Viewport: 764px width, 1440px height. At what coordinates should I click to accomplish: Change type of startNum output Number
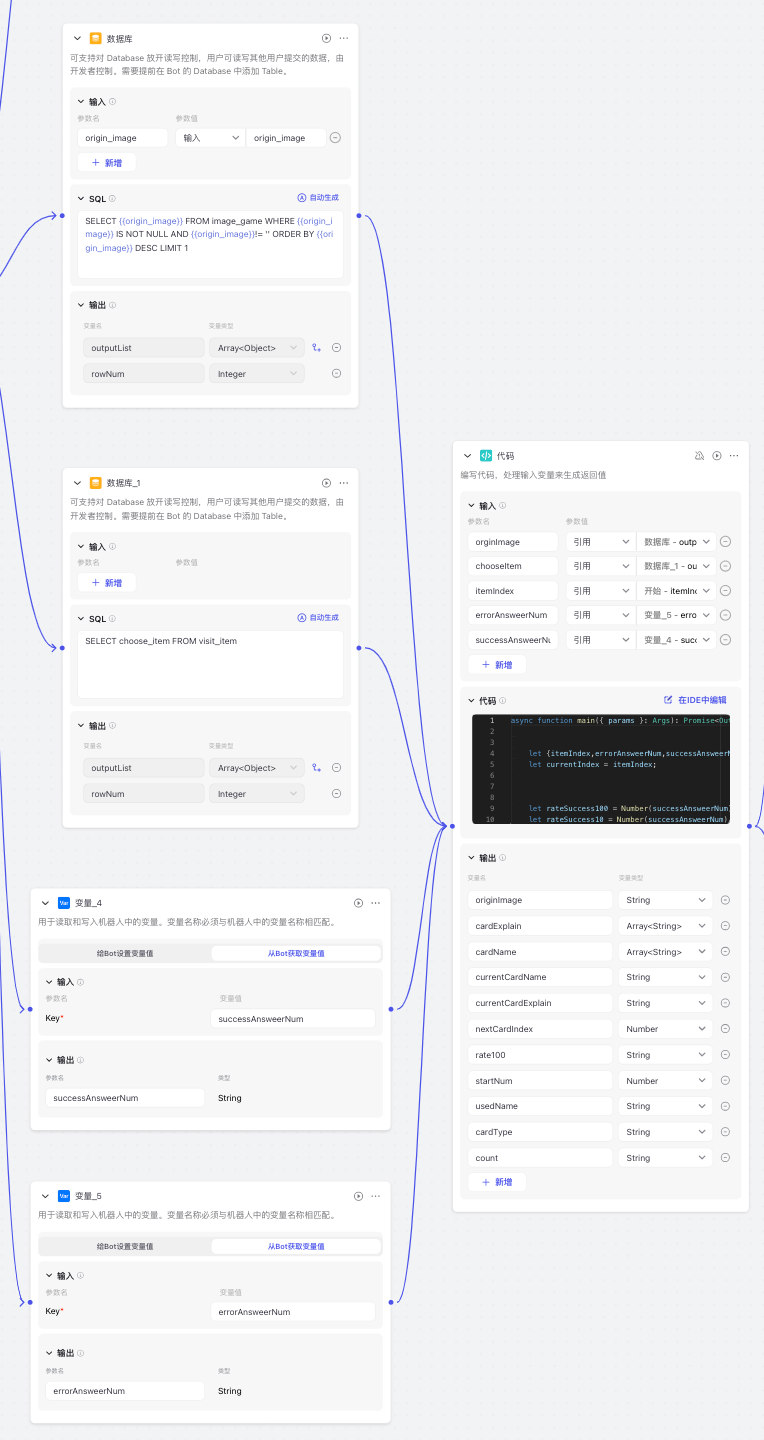665,1081
